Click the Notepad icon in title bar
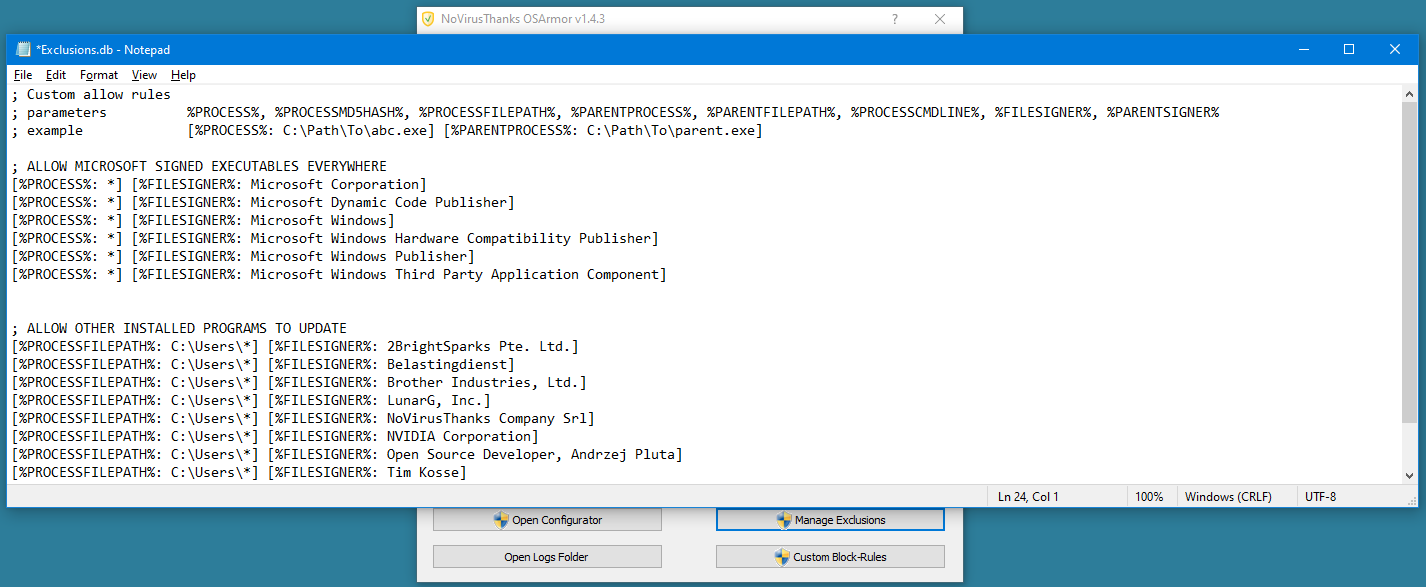 pyautogui.click(x=23, y=49)
